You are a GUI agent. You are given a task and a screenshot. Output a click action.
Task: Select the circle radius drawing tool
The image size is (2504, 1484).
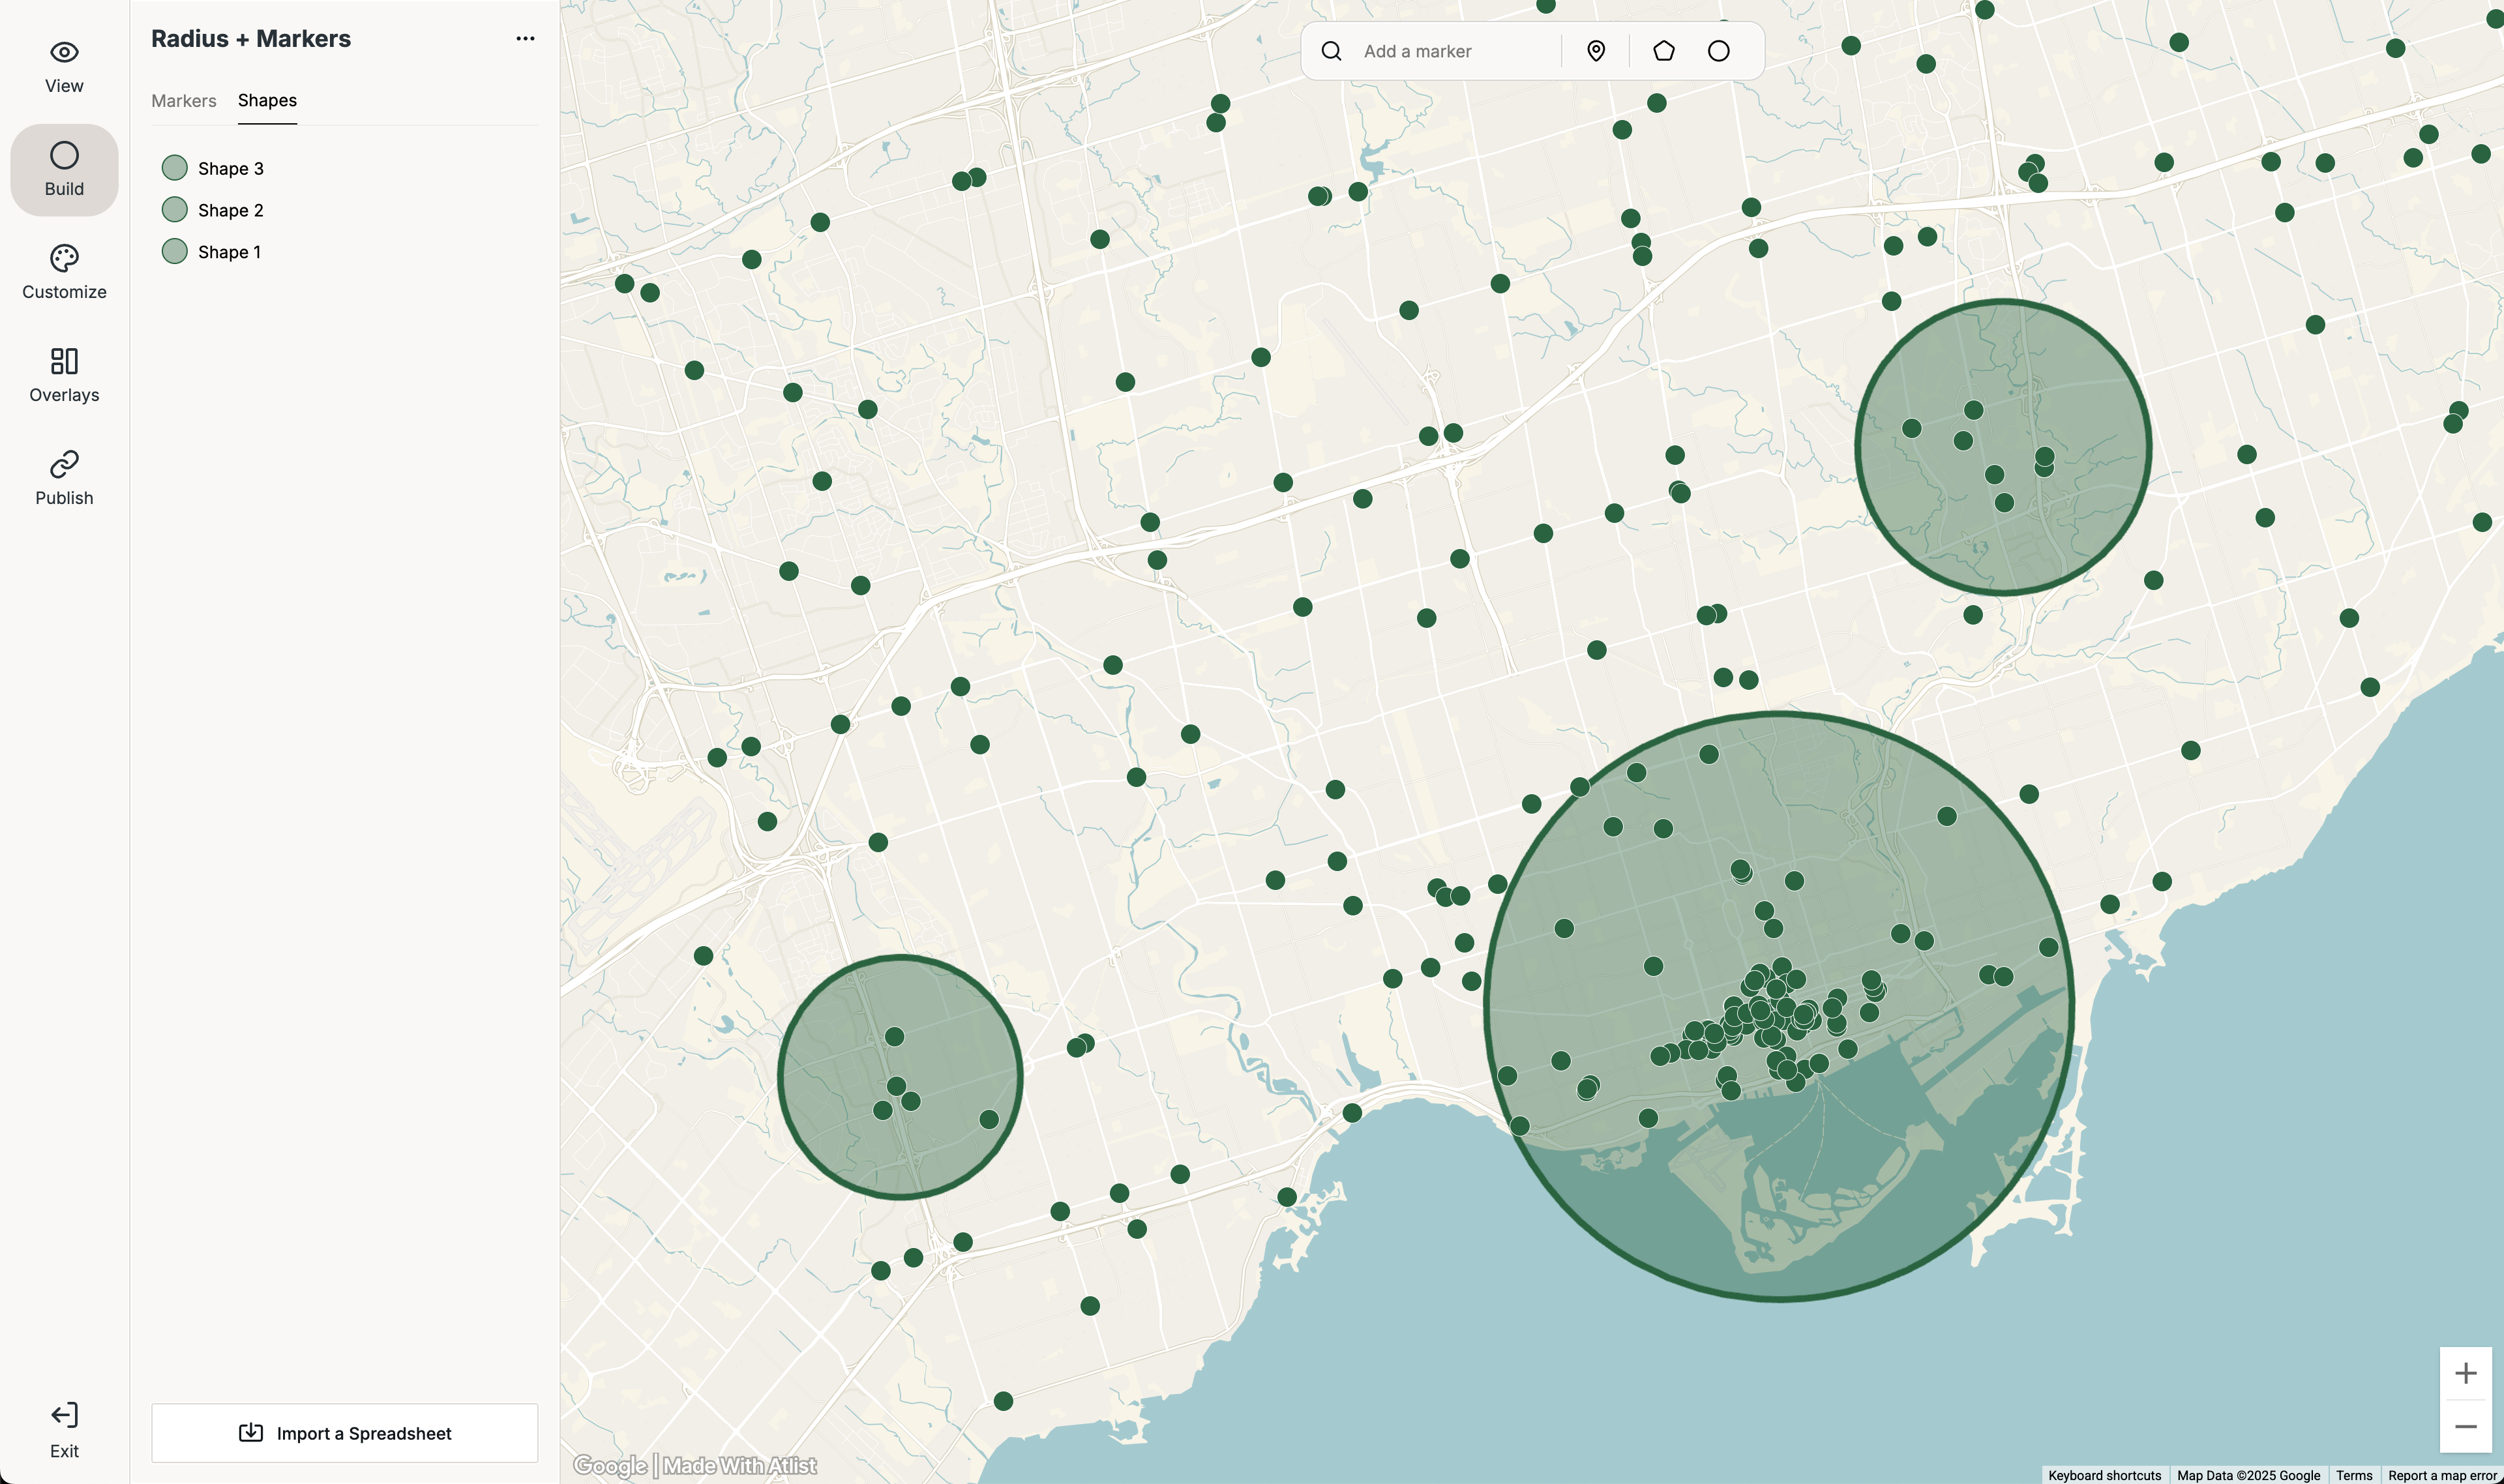coord(1718,51)
